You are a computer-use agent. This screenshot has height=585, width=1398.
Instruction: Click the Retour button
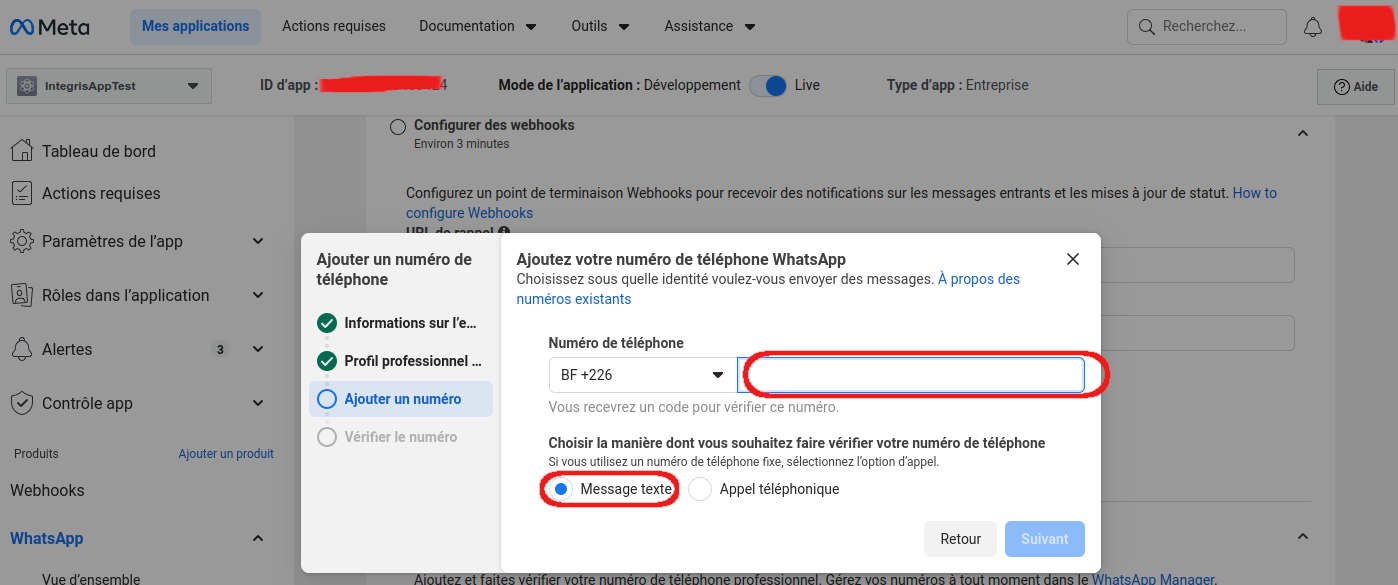[x=960, y=538]
